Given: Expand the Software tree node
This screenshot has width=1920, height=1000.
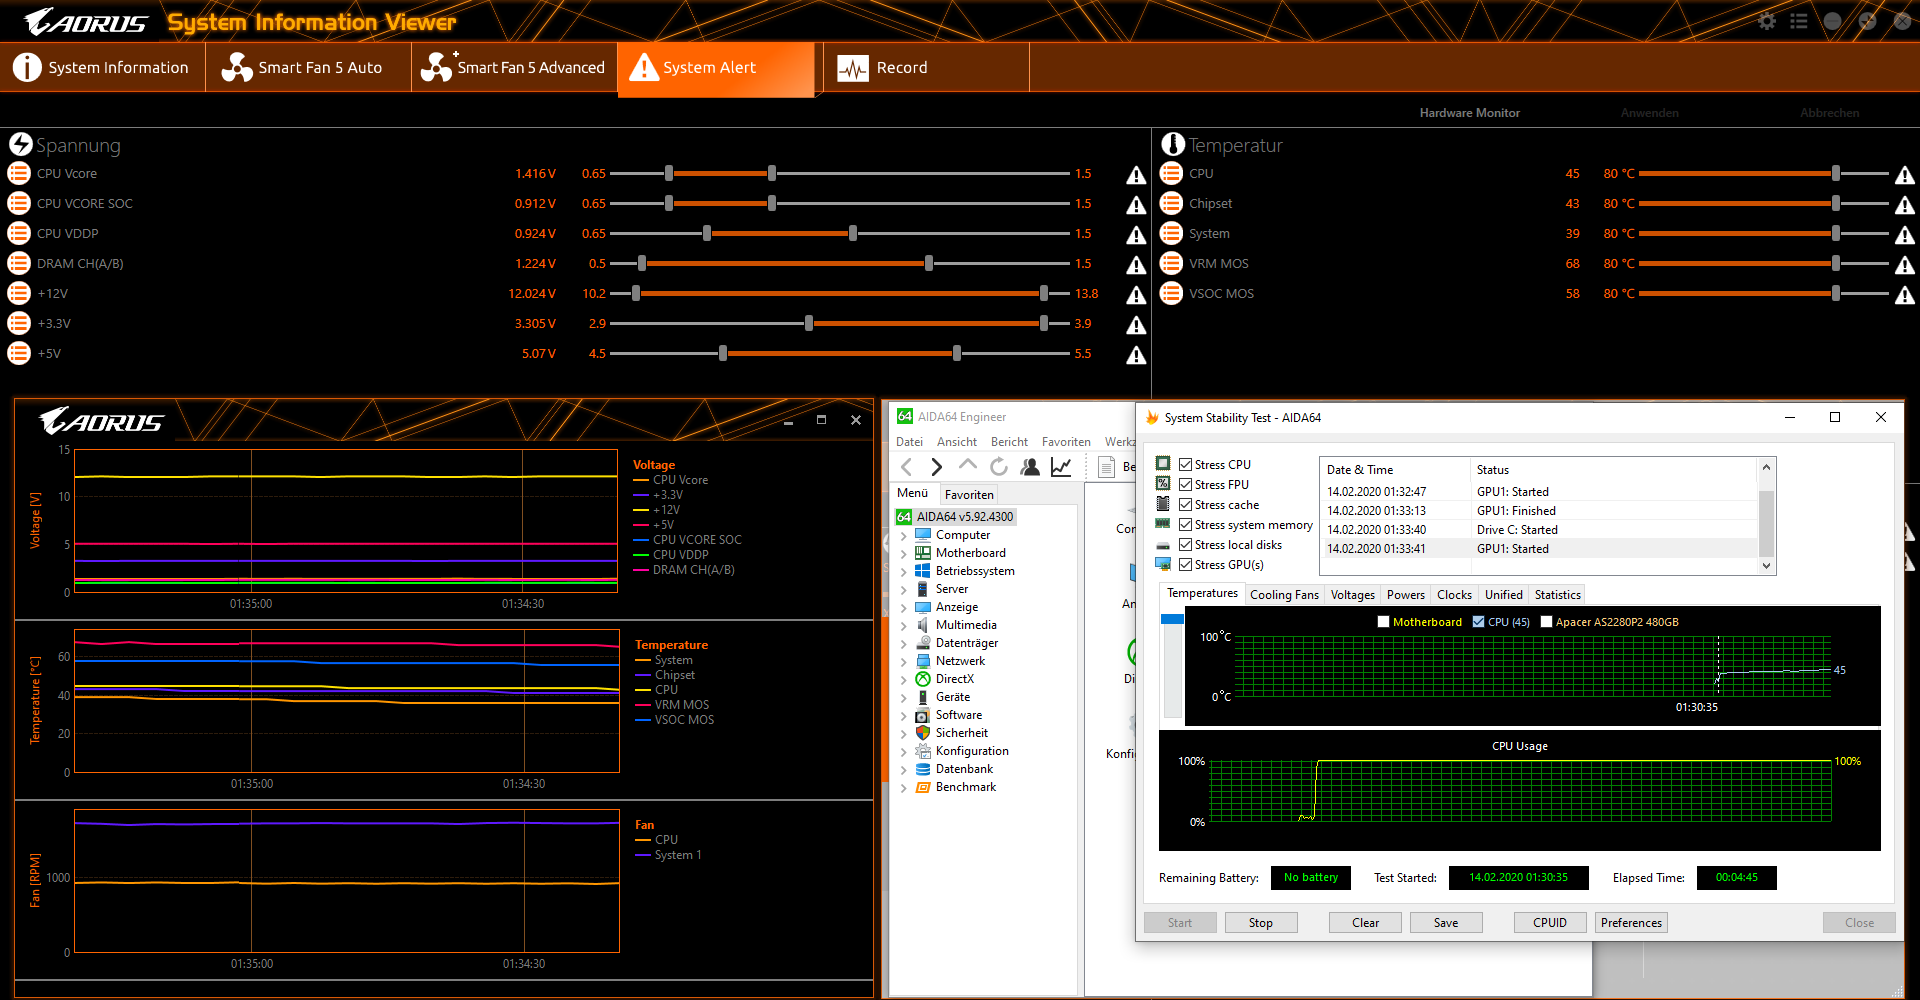Looking at the screenshot, I should point(904,715).
